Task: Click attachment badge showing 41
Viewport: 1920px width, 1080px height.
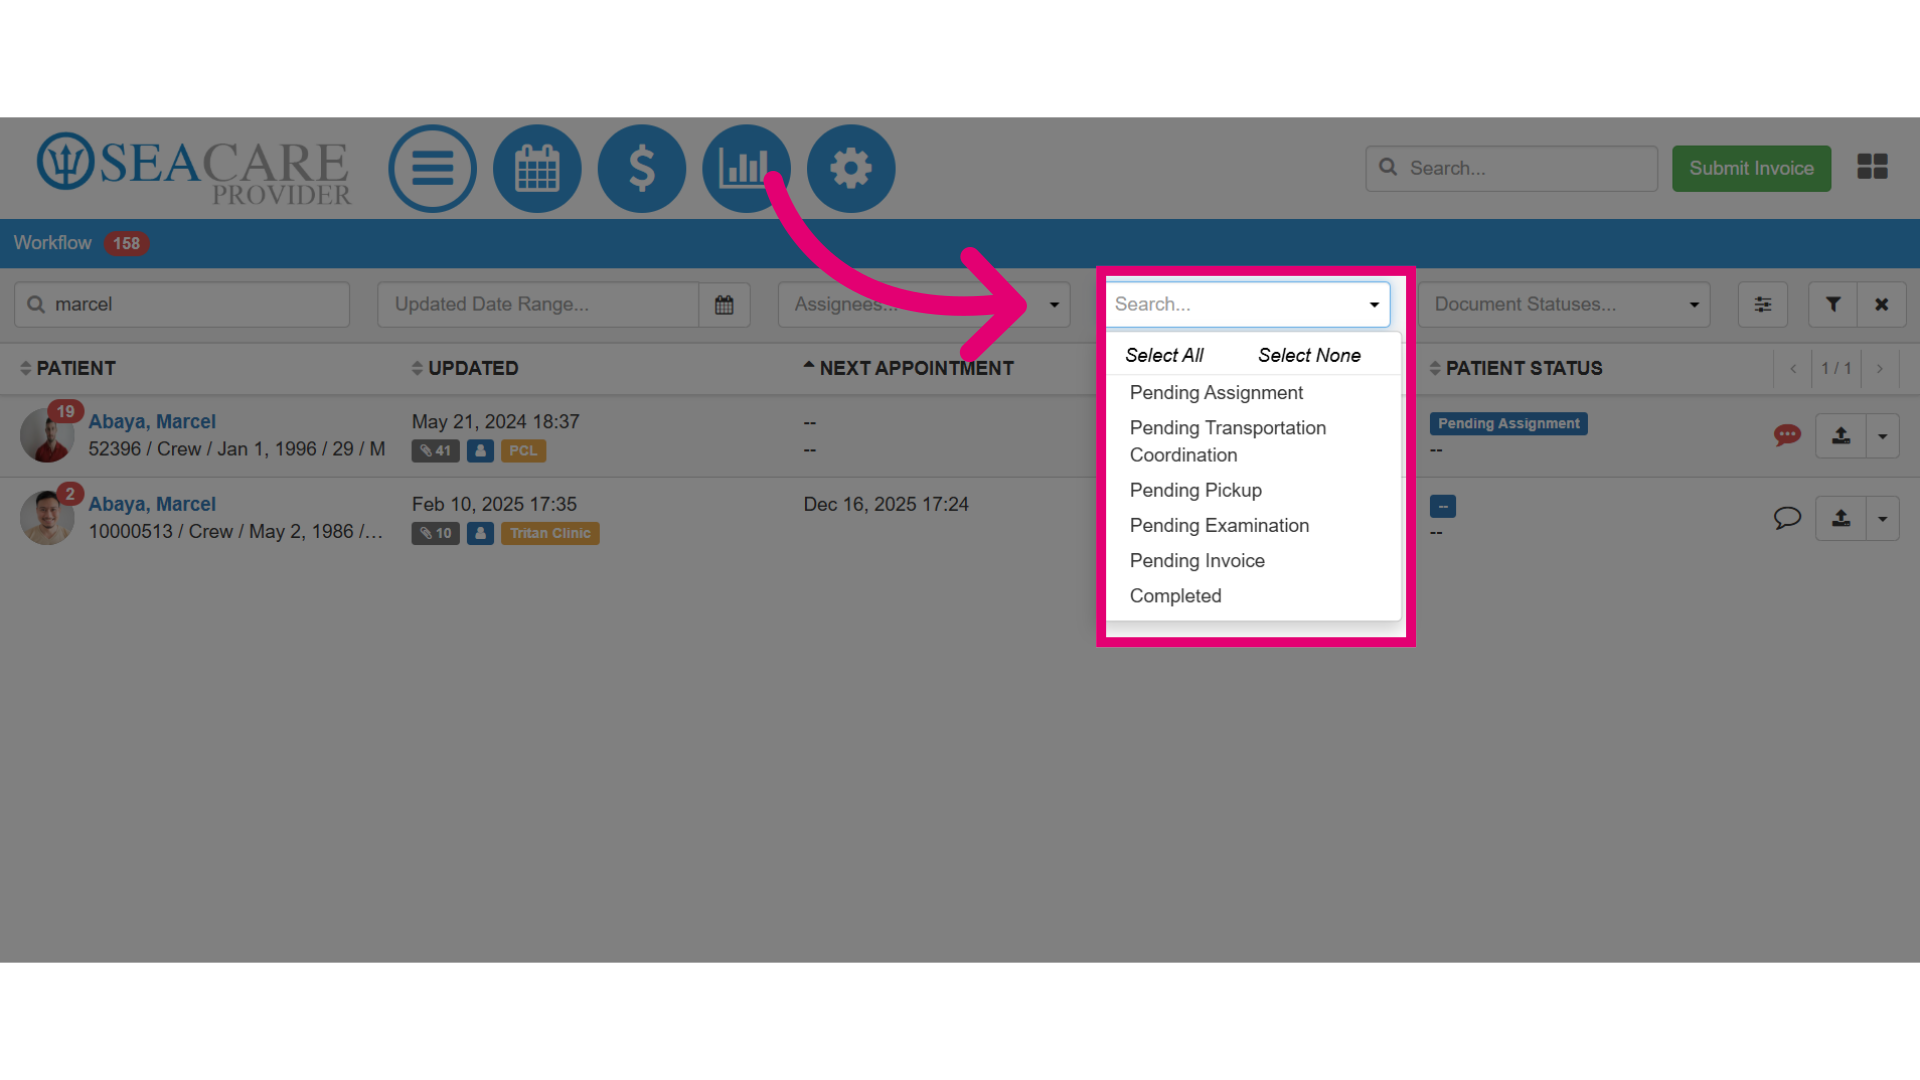Action: 435,451
